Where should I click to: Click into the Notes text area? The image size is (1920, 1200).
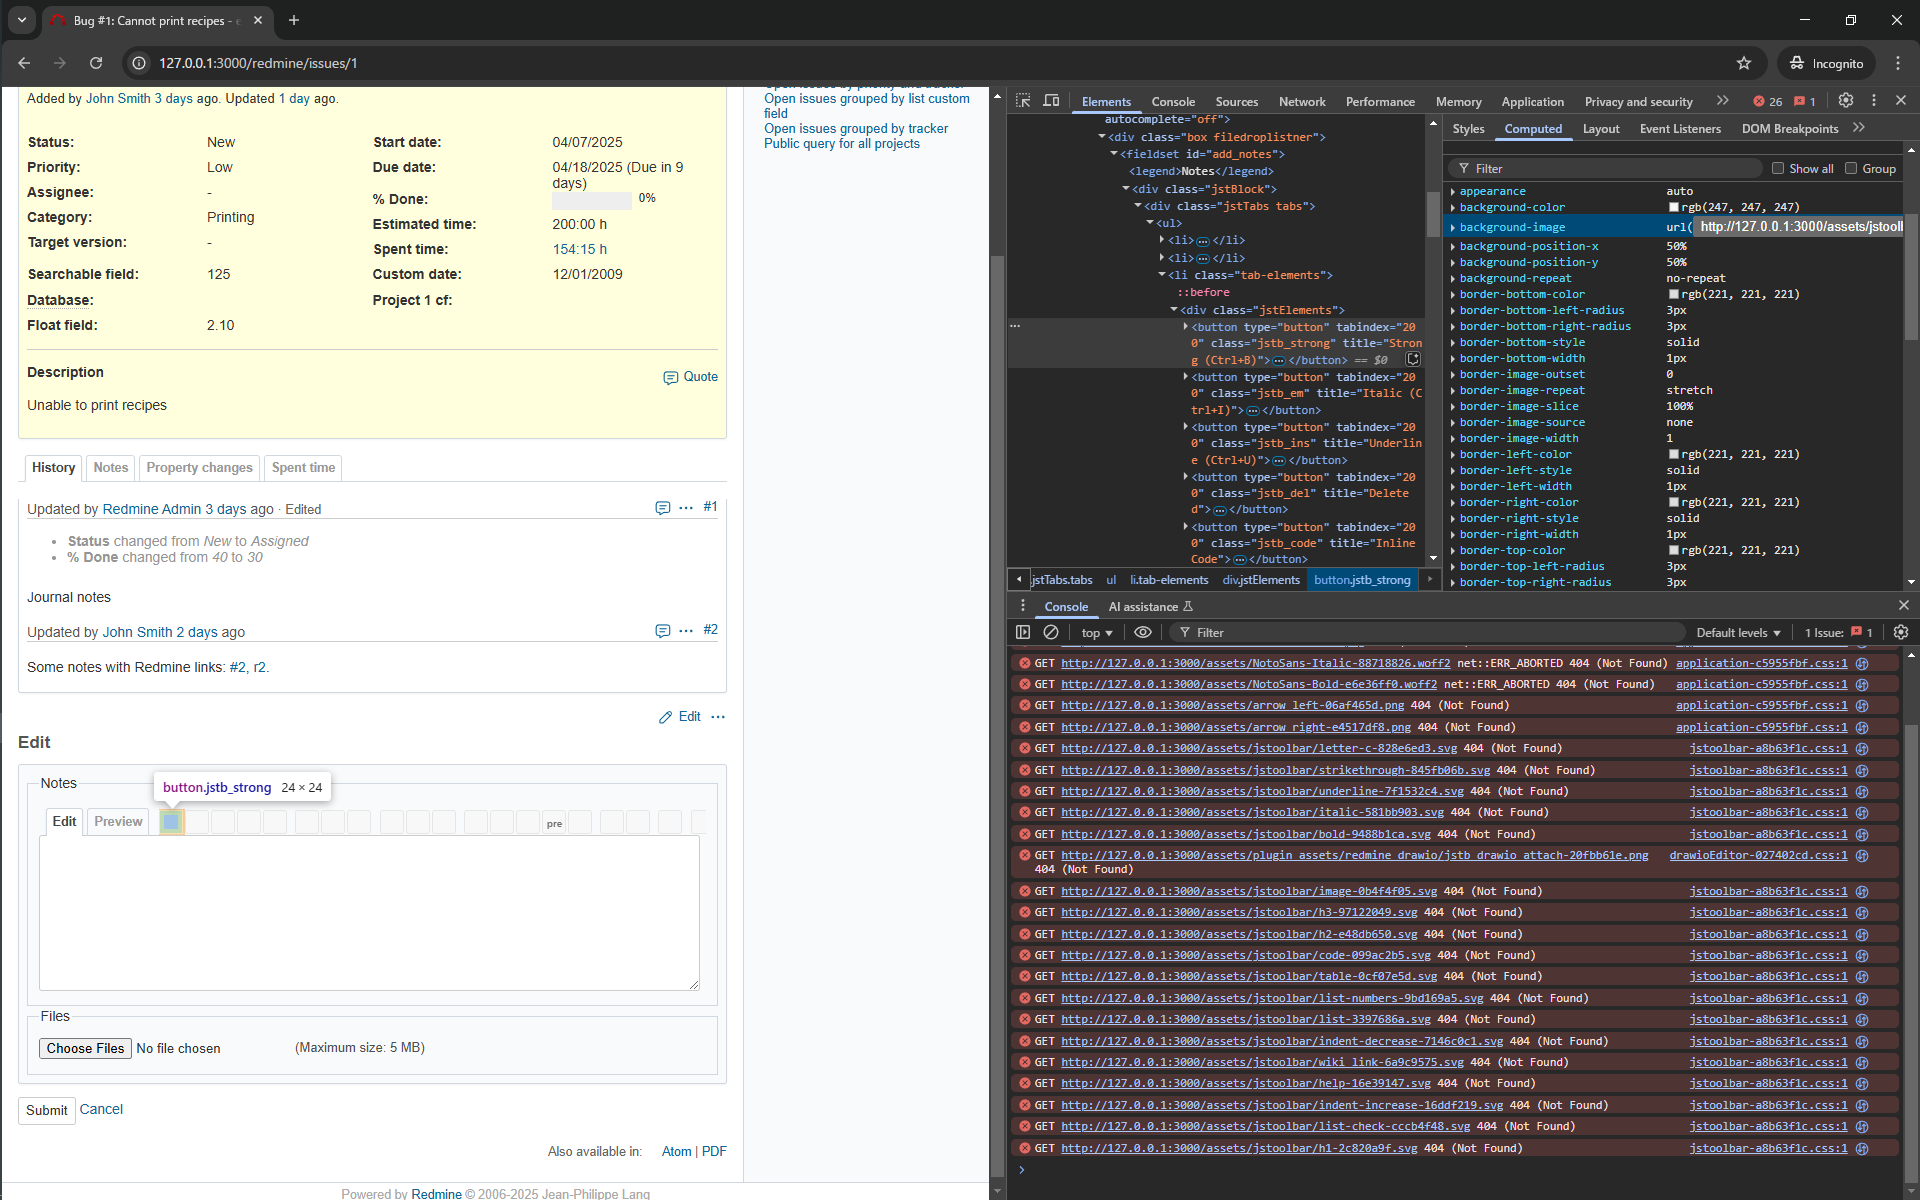click(369, 913)
